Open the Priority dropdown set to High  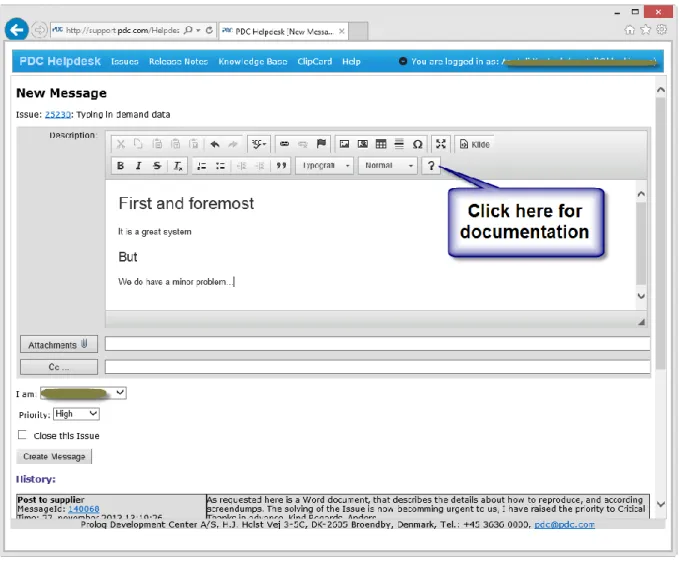(x=76, y=414)
